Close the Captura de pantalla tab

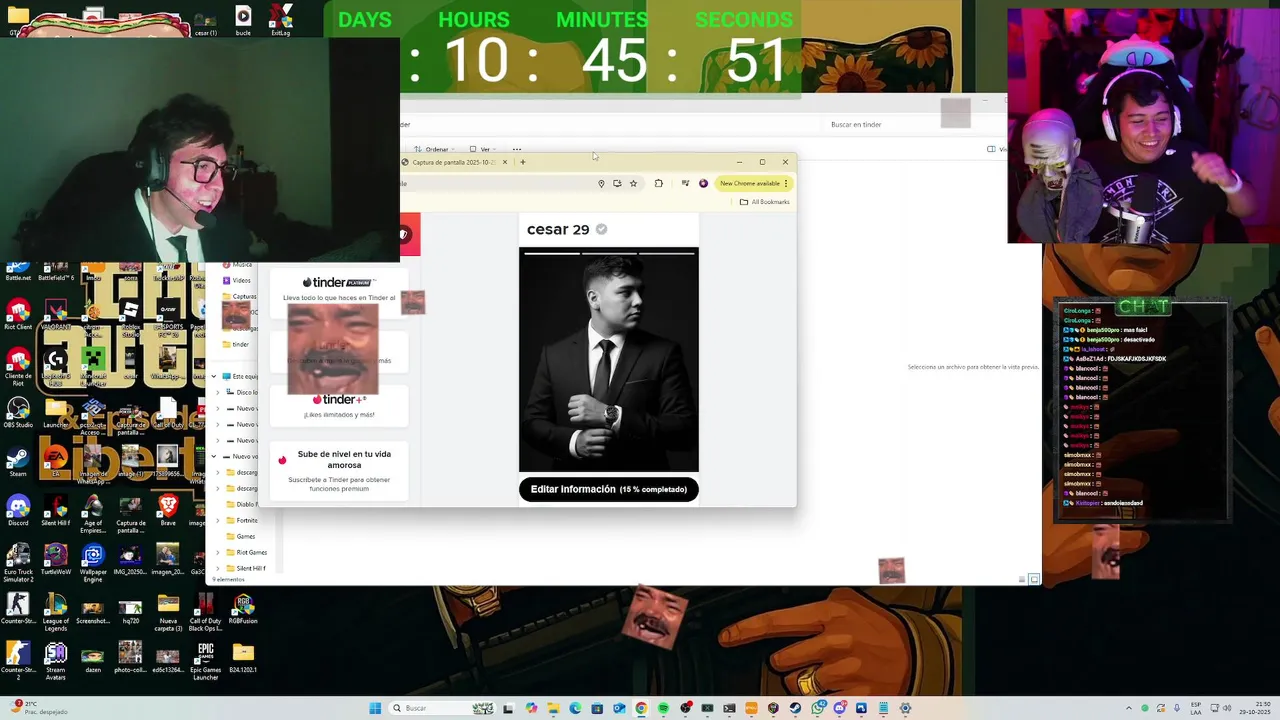[505, 162]
